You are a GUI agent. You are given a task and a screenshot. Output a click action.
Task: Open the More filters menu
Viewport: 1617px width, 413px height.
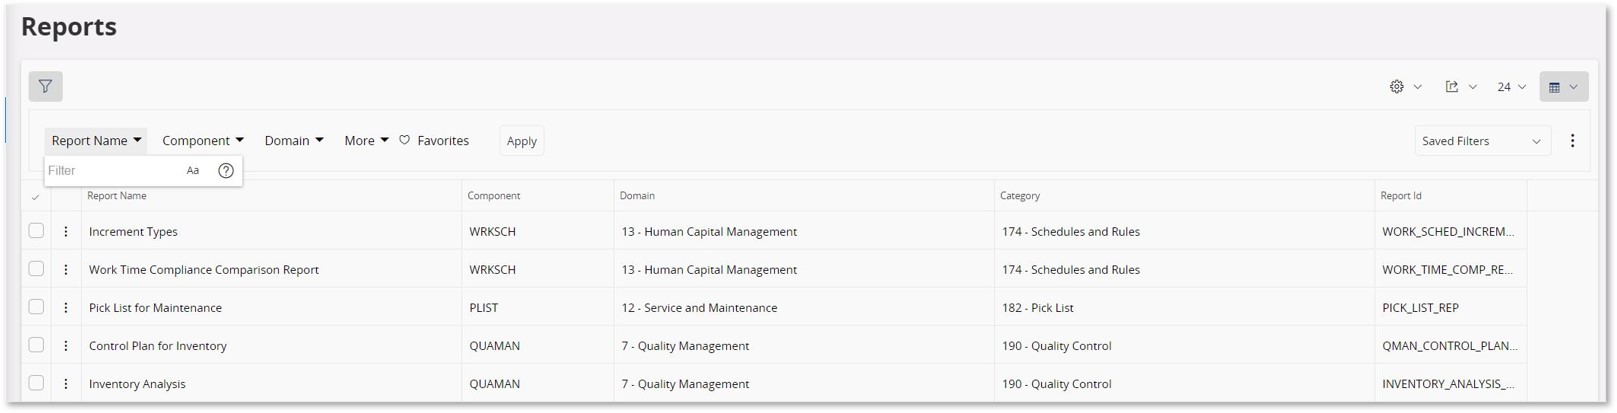[x=366, y=141]
